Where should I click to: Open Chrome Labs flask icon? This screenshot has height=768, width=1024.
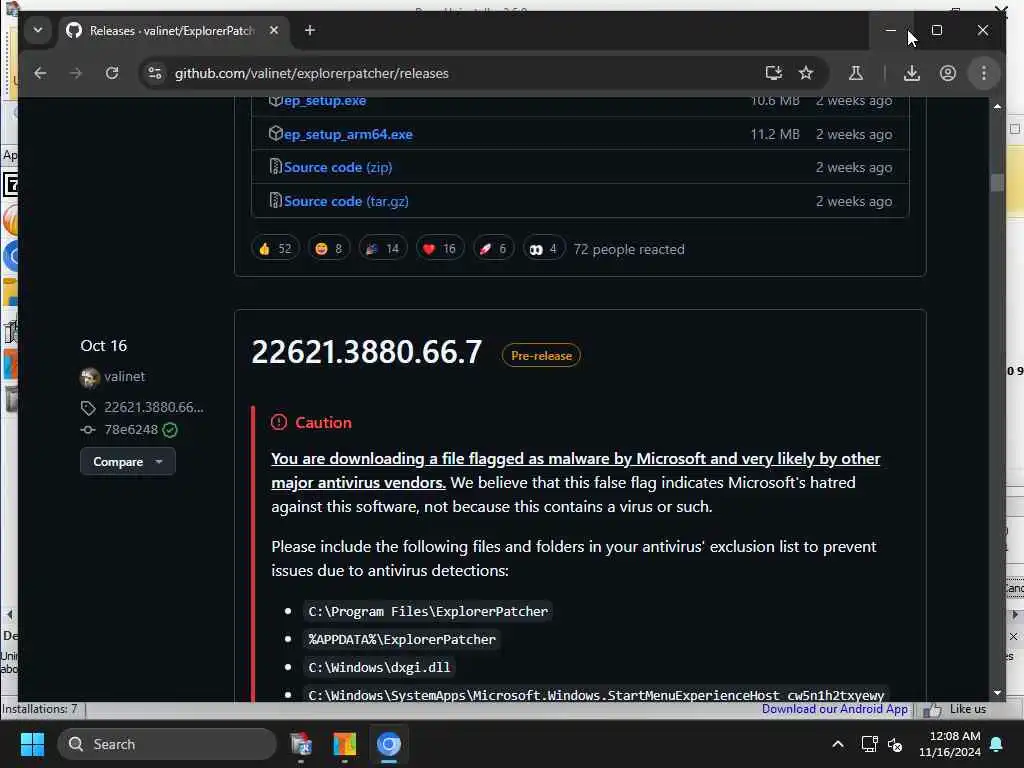point(856,73)
